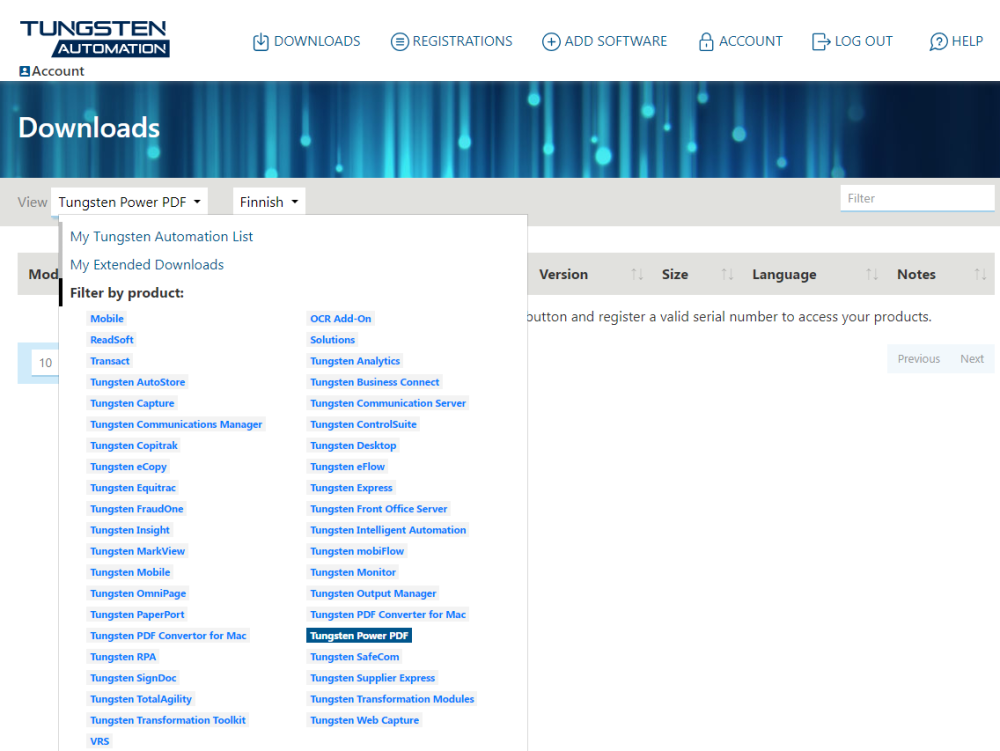Go to the Previous results page
This screenshot has width=1000, height=751.
pos(918,359)
